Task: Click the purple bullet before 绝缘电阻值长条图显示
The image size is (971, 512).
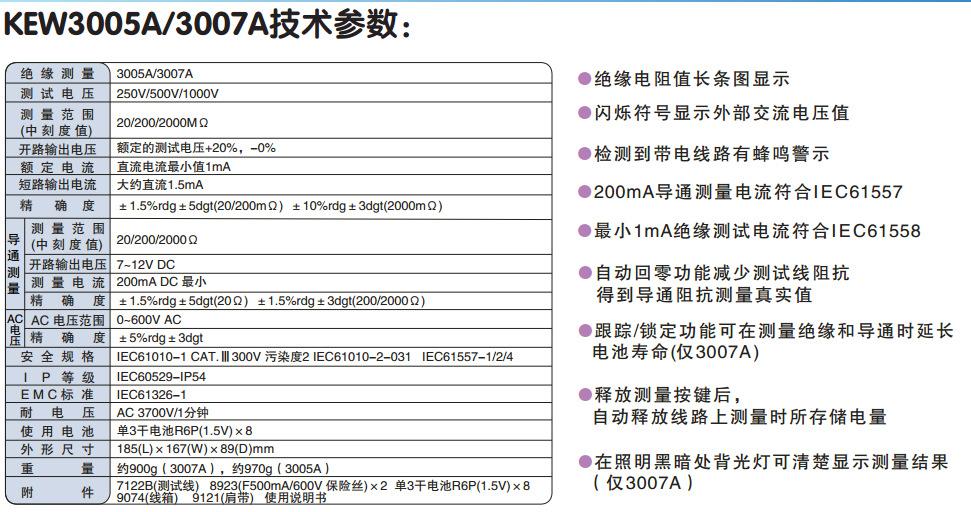Action: click(x=585, y=79)
